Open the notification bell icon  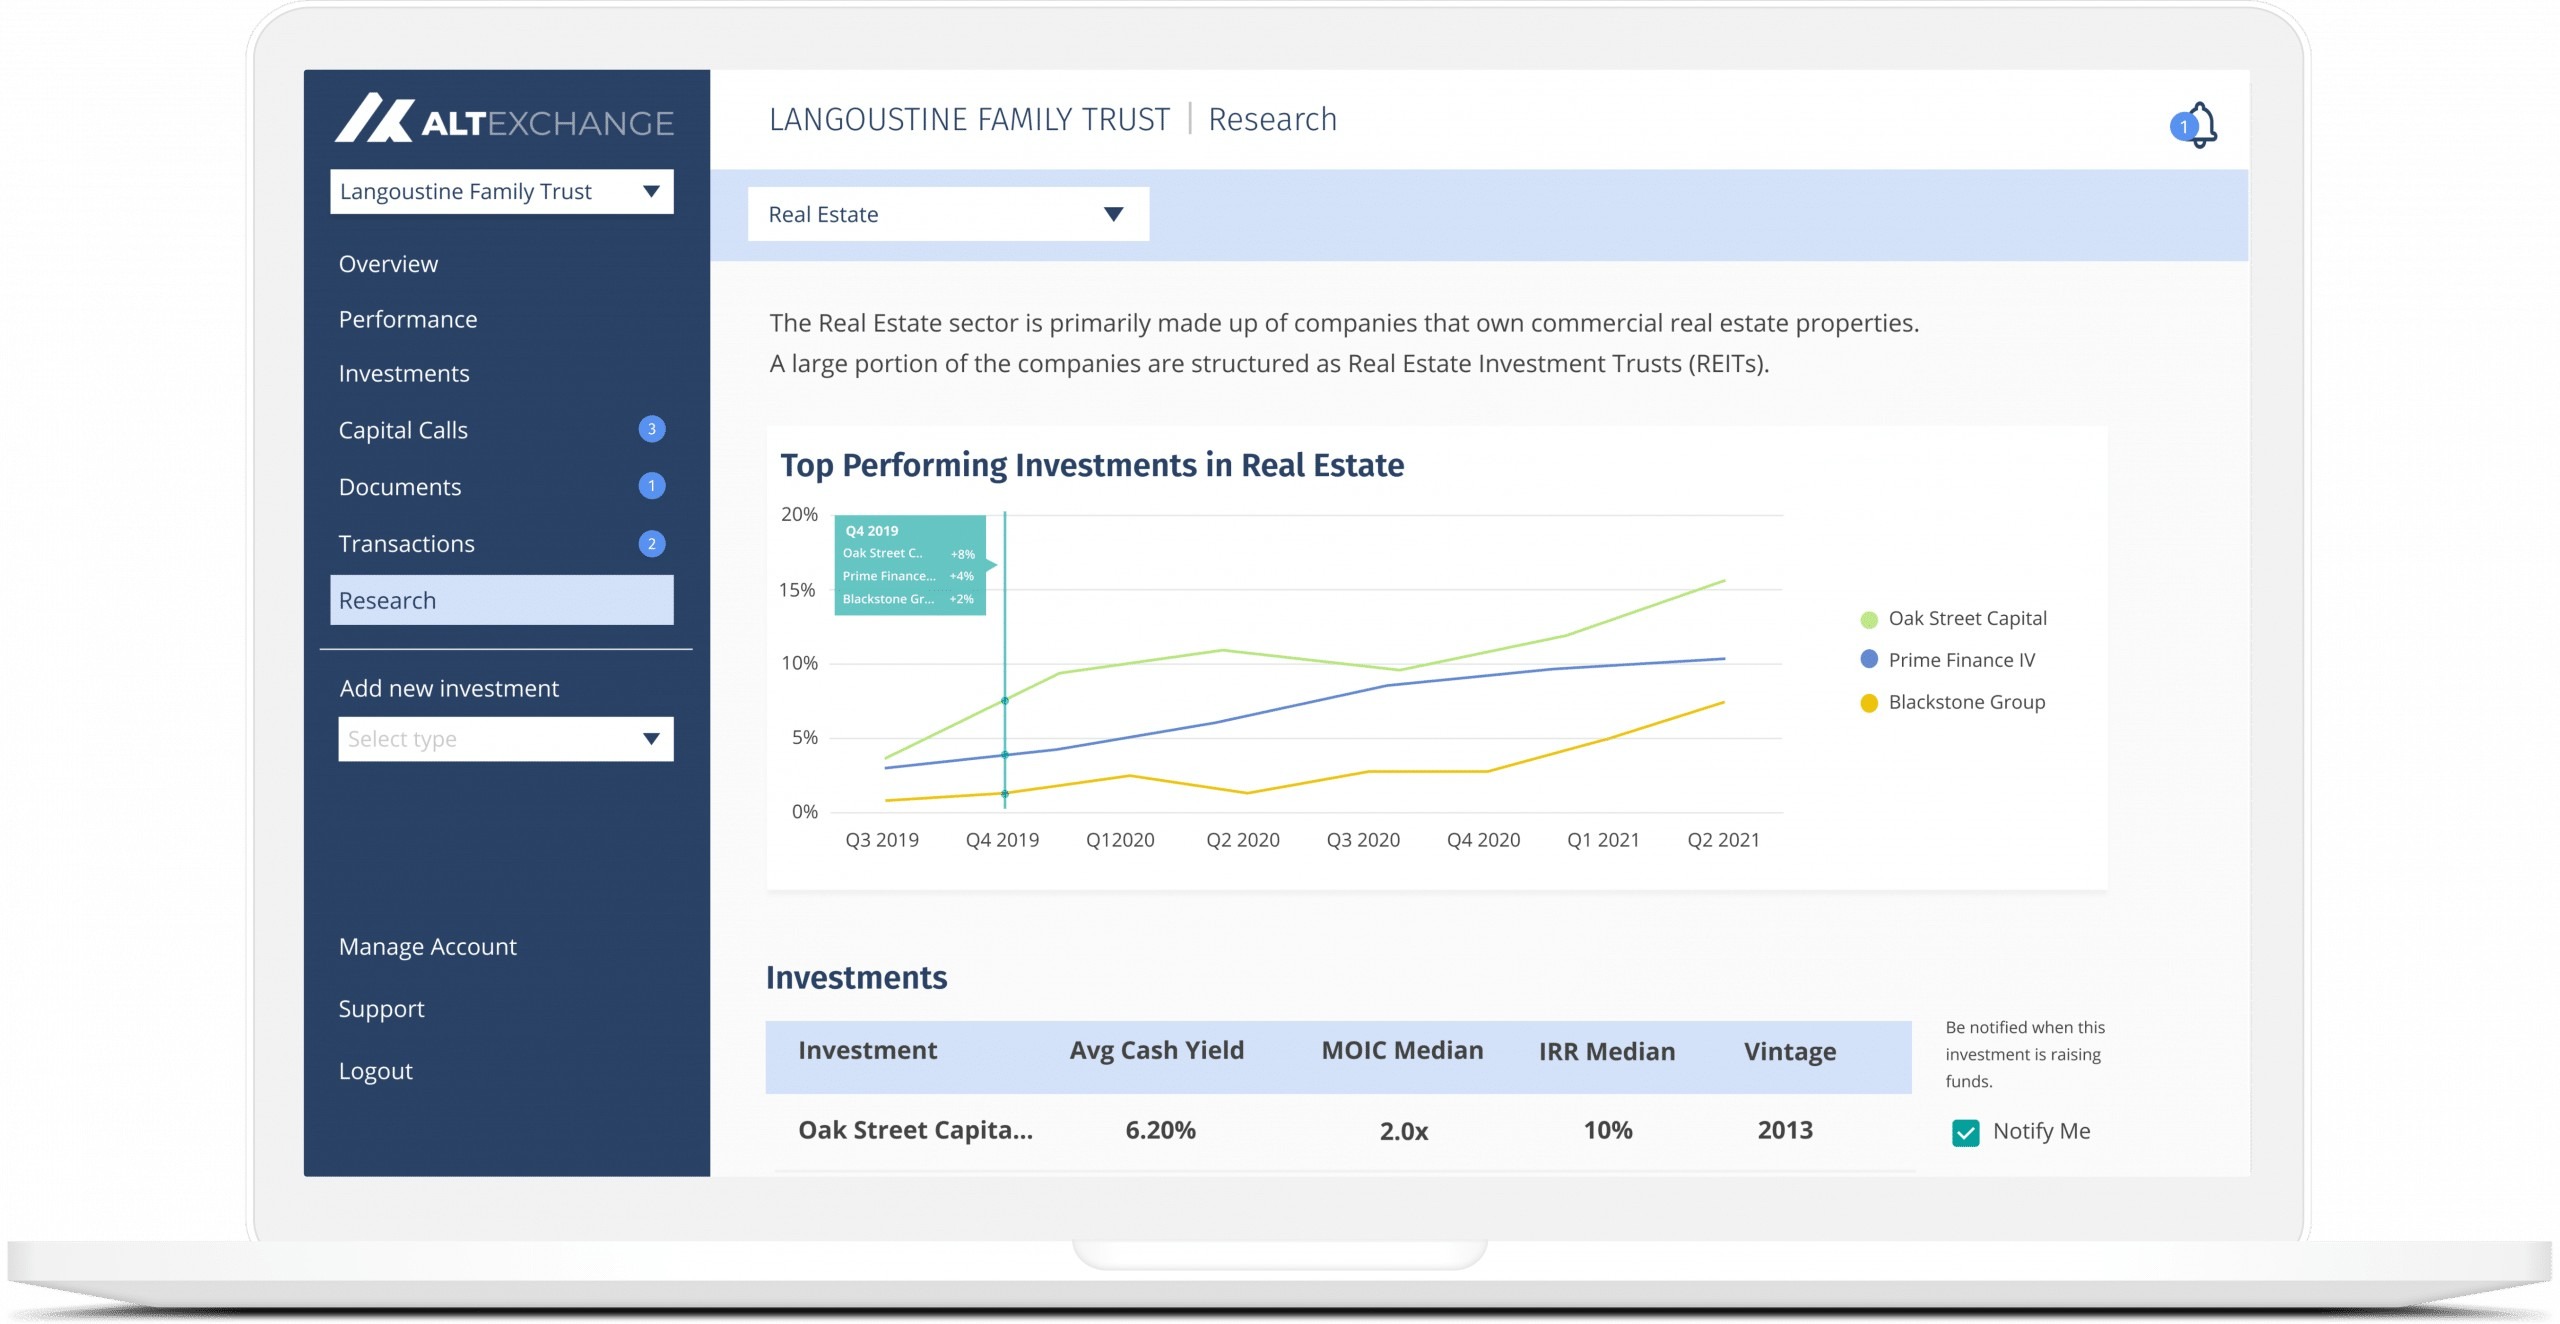coord(2196,125)
